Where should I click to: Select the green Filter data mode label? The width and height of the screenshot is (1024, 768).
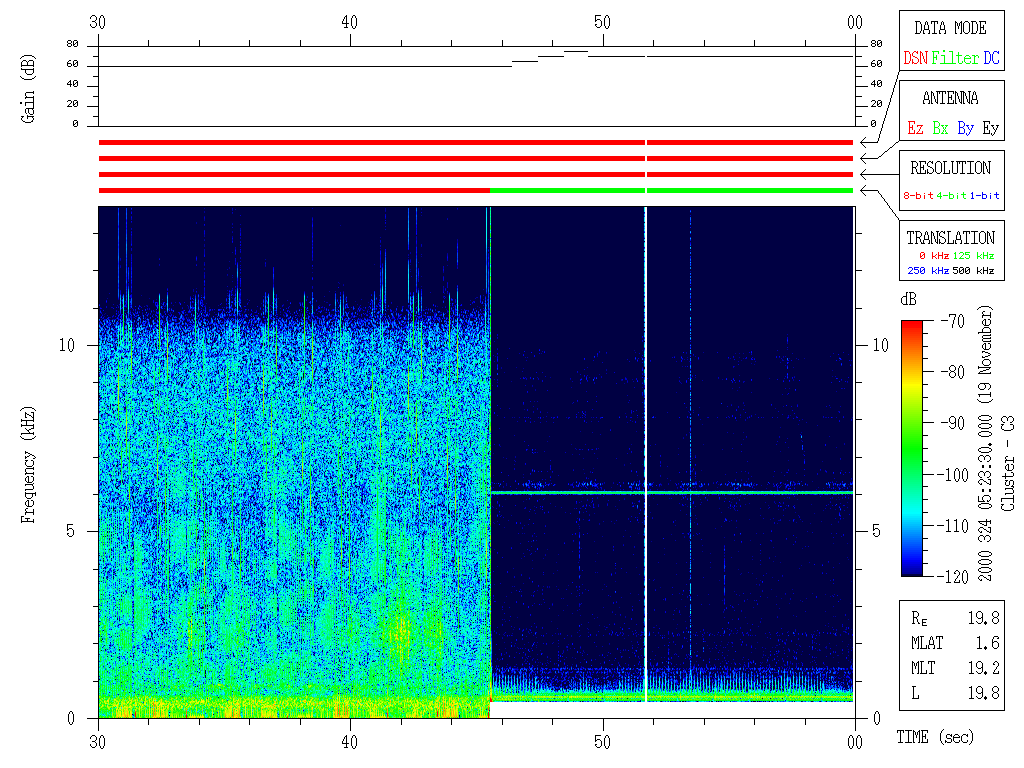click(955, 59)
